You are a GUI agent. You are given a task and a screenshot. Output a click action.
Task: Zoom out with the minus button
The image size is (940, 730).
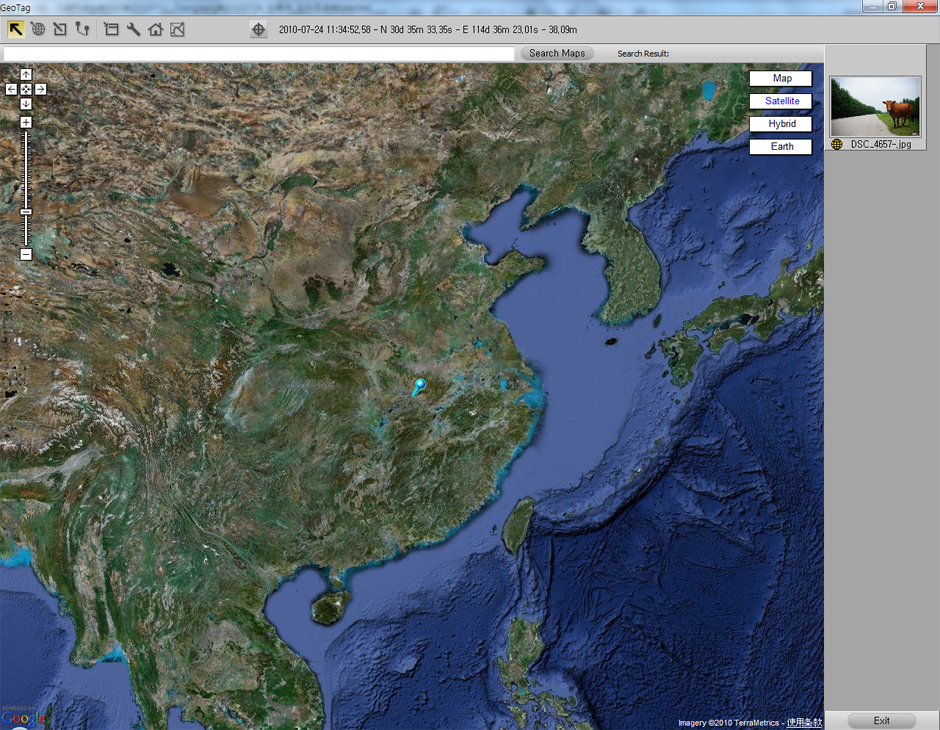click(26, 254)
